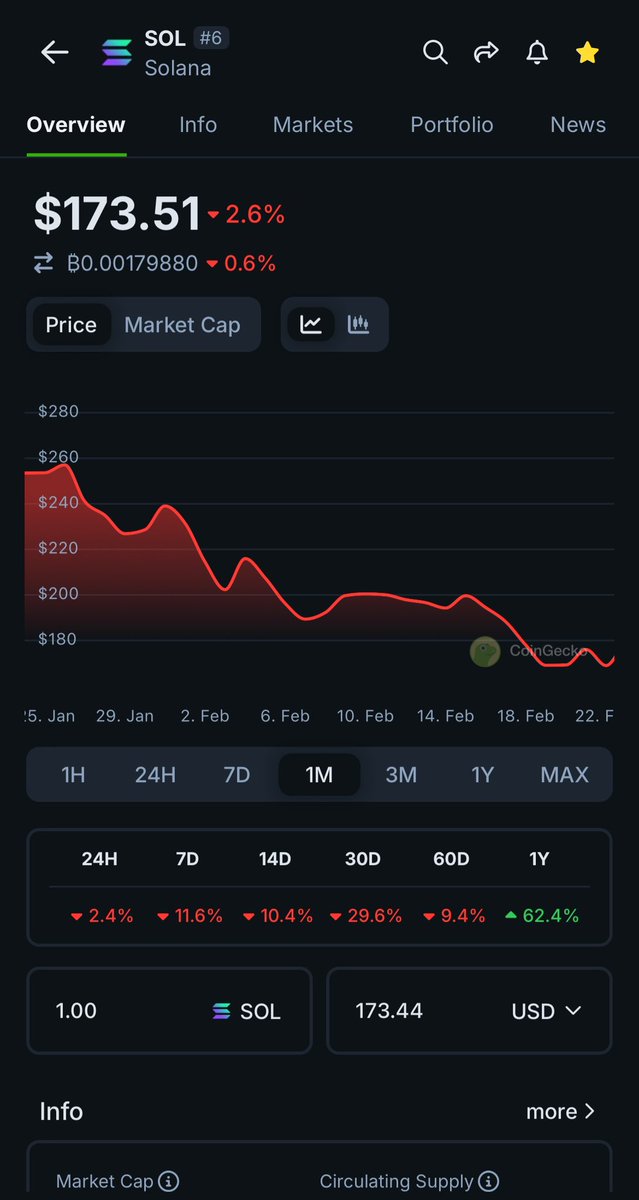
Task: Tap the $280 axis label
Action: click(x=58, y=411)
